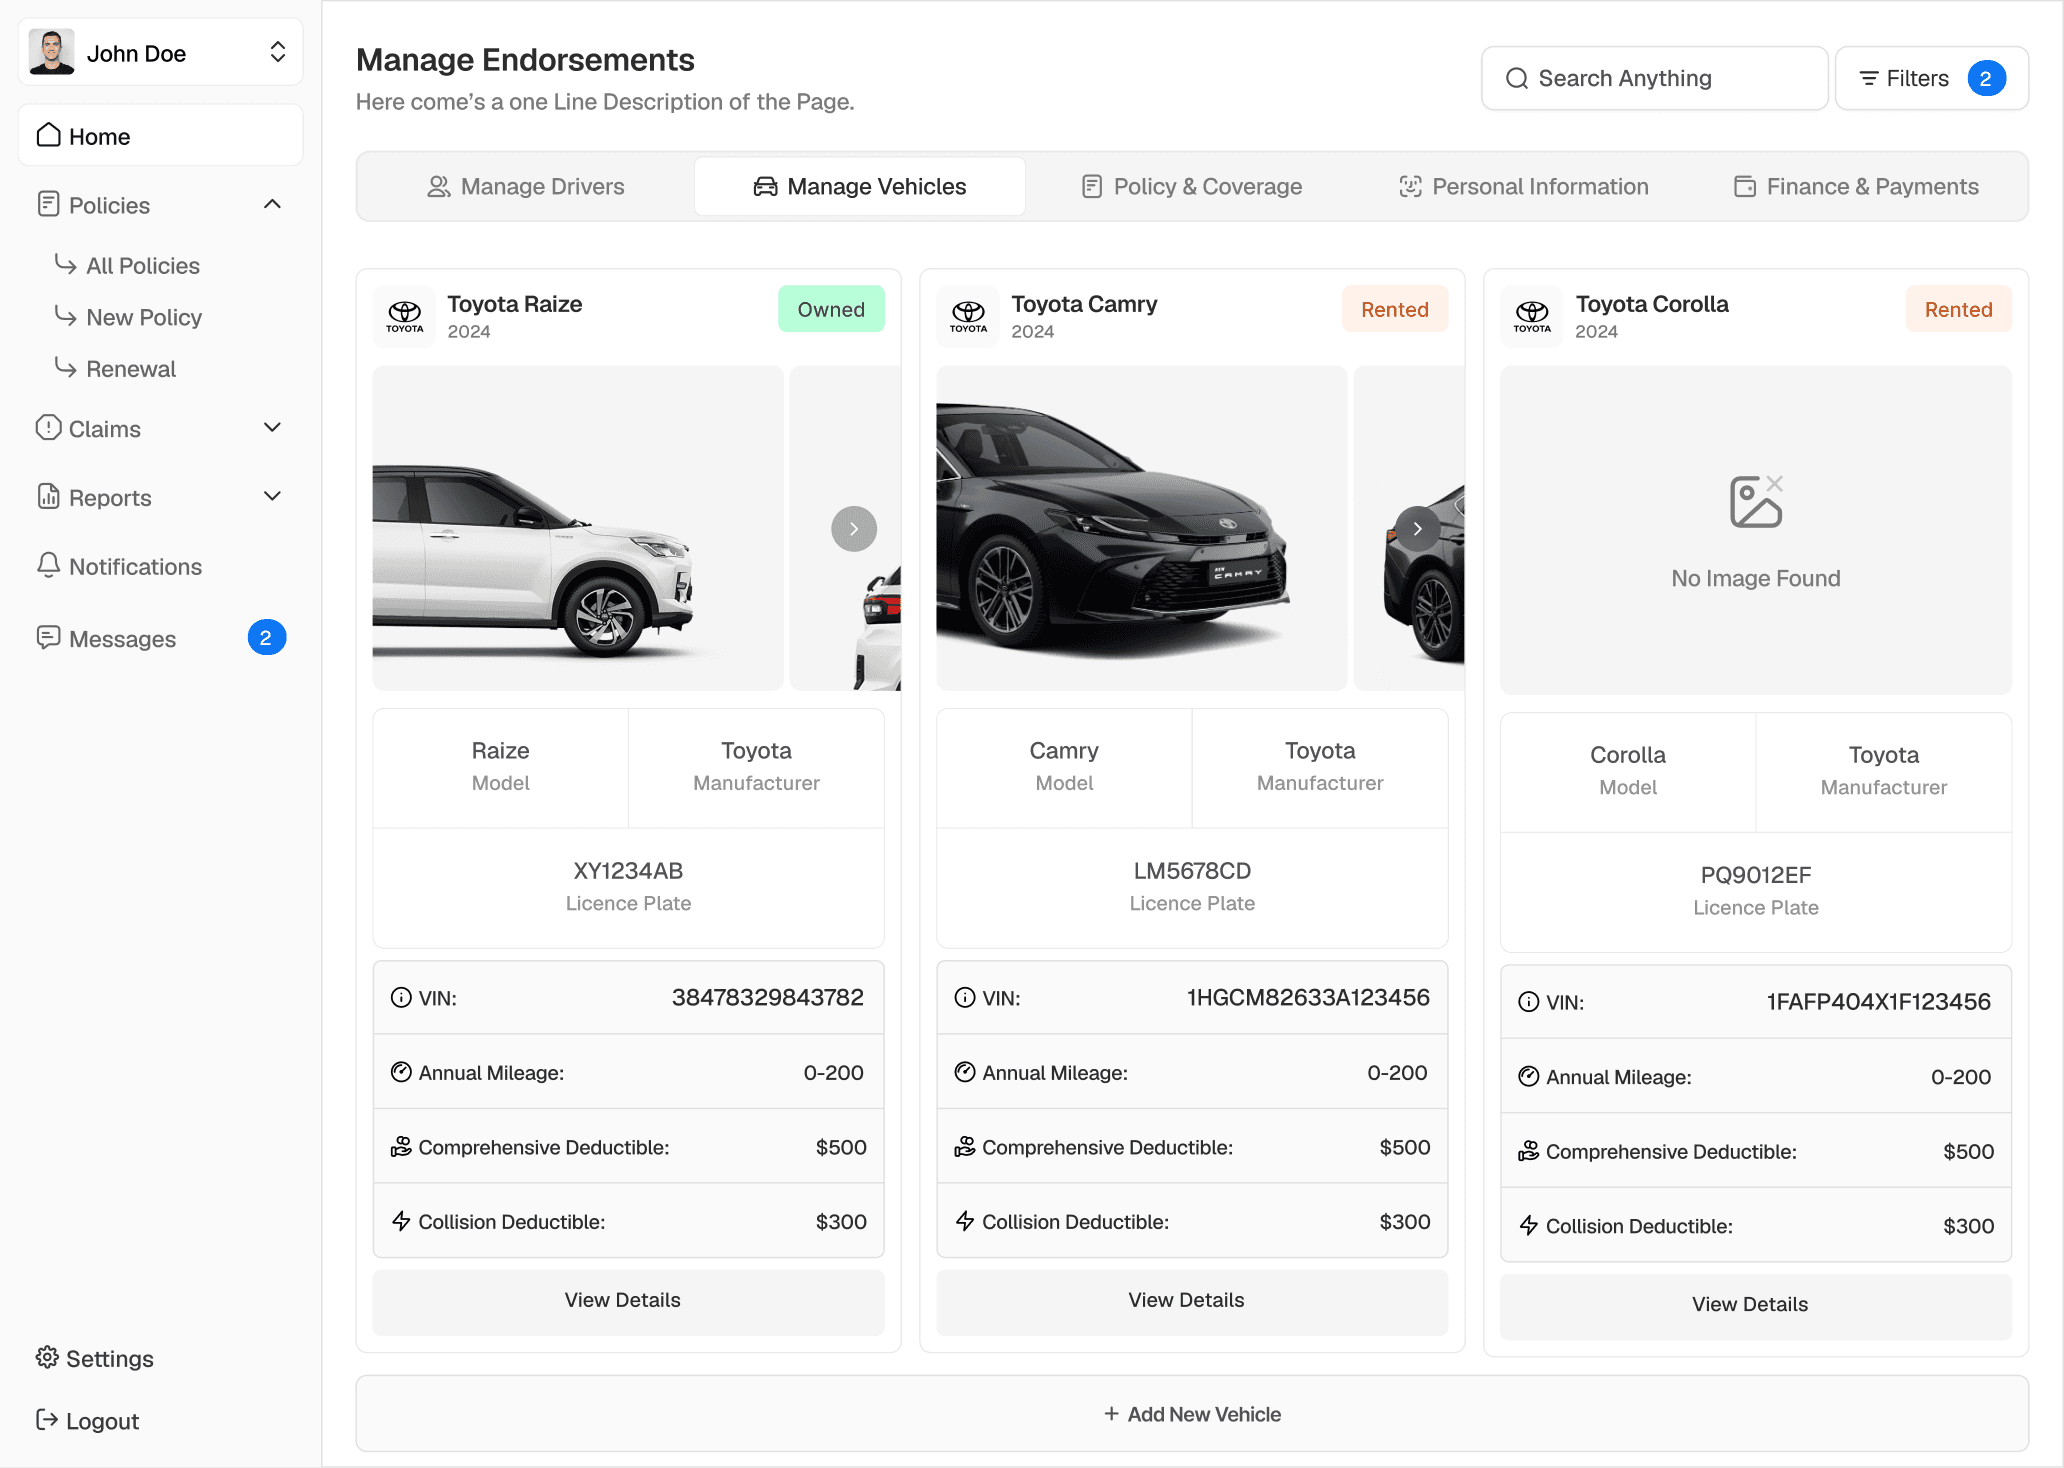
Task: Focus the Search Anything field
Action: [x=1655, y=78]
